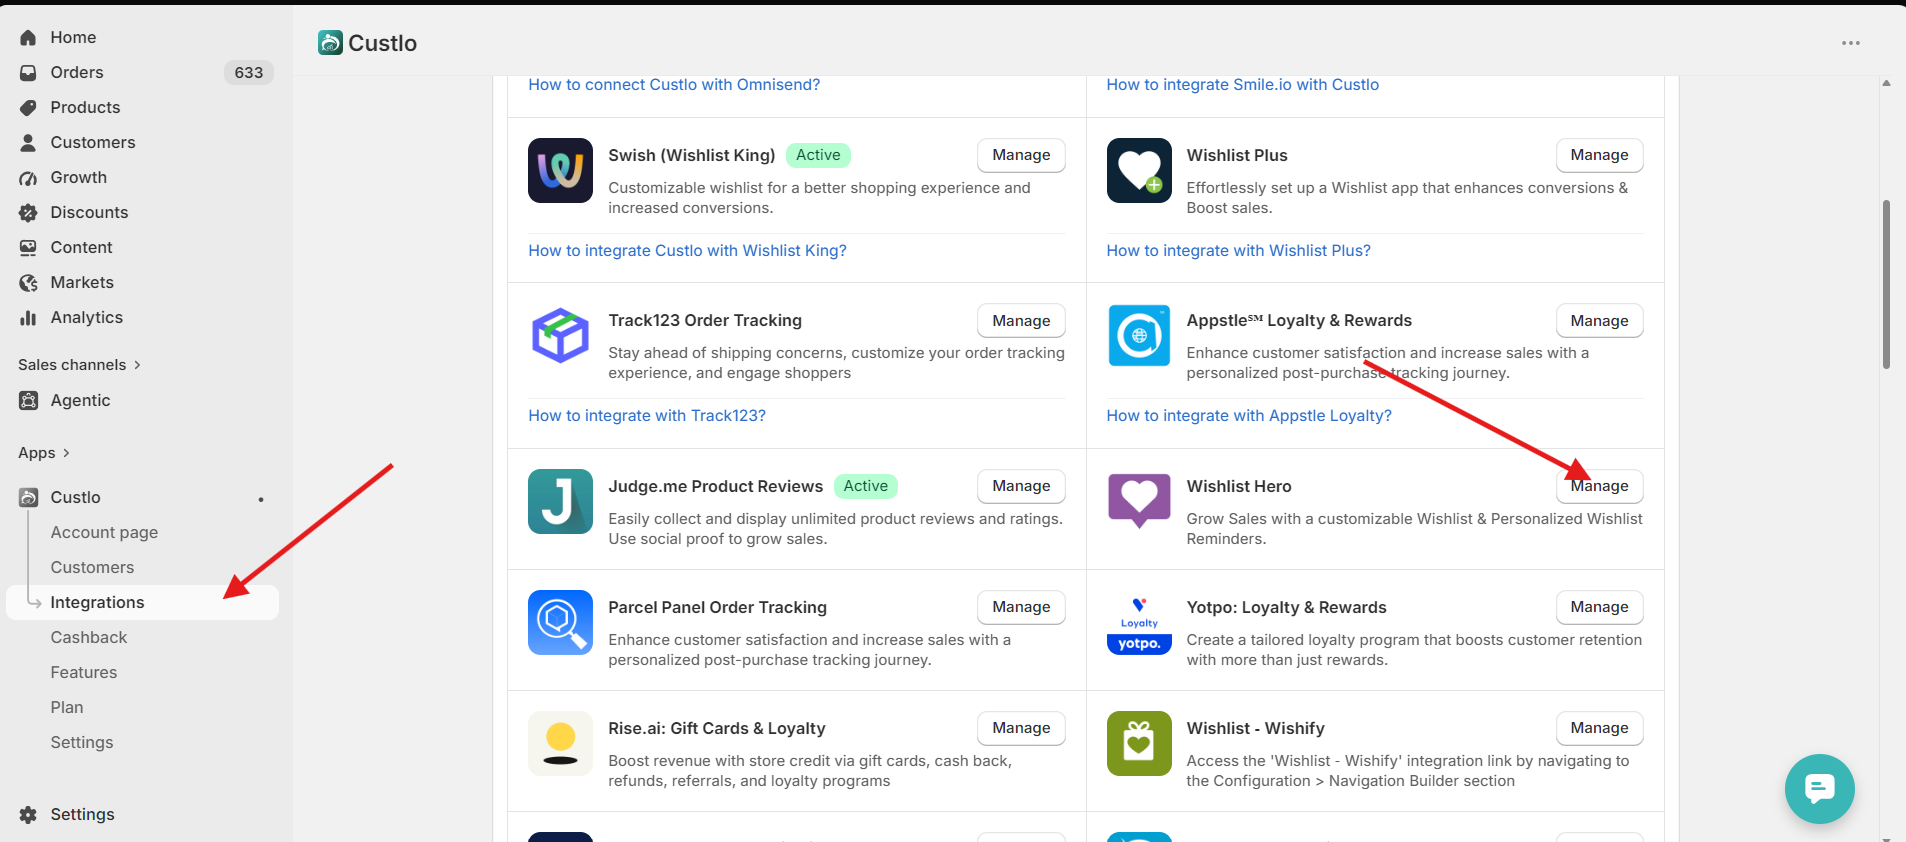
Task: Click the Active badge on Judge.me
Action: click(865, 486)
